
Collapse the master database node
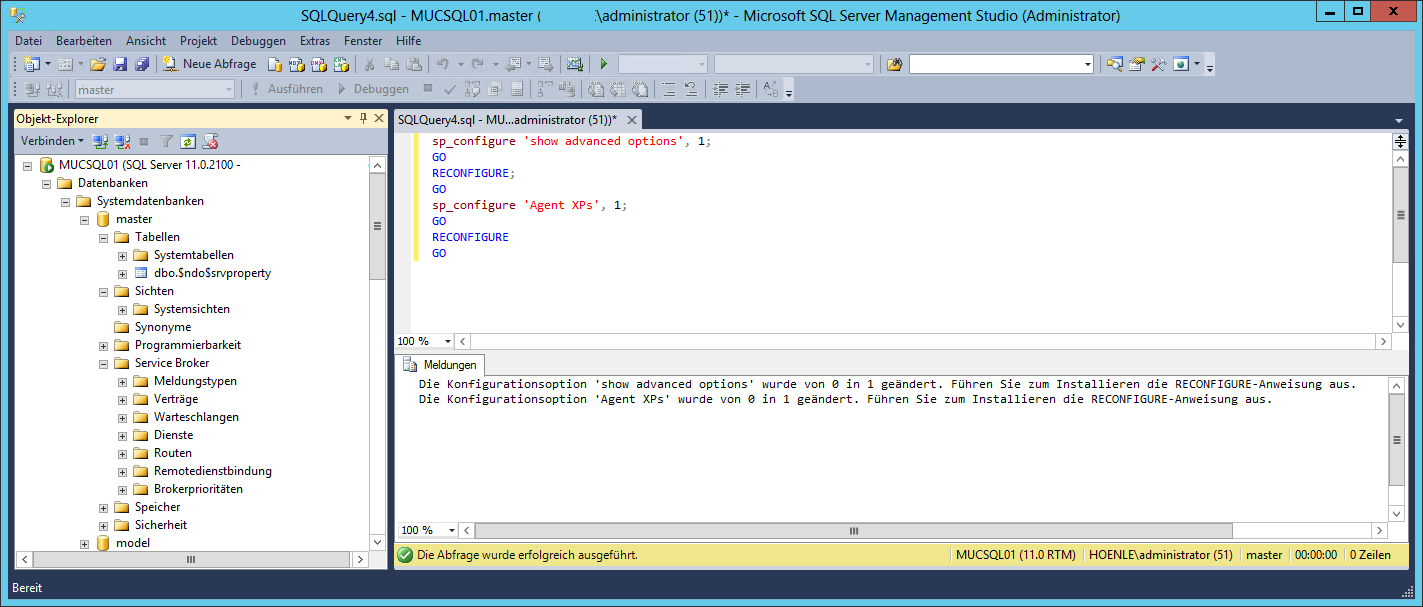click(x=85, y=219)
